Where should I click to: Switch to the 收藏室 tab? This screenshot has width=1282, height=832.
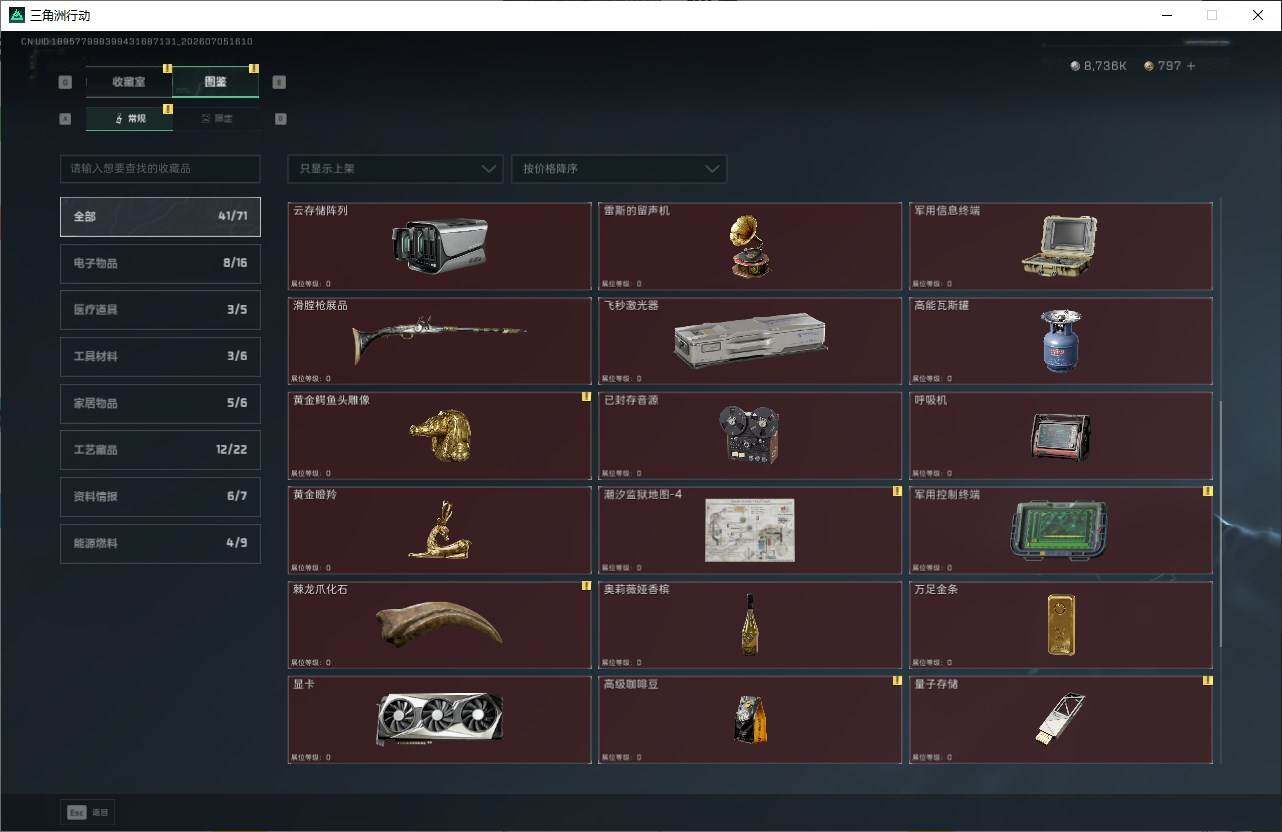coord(129,82)
